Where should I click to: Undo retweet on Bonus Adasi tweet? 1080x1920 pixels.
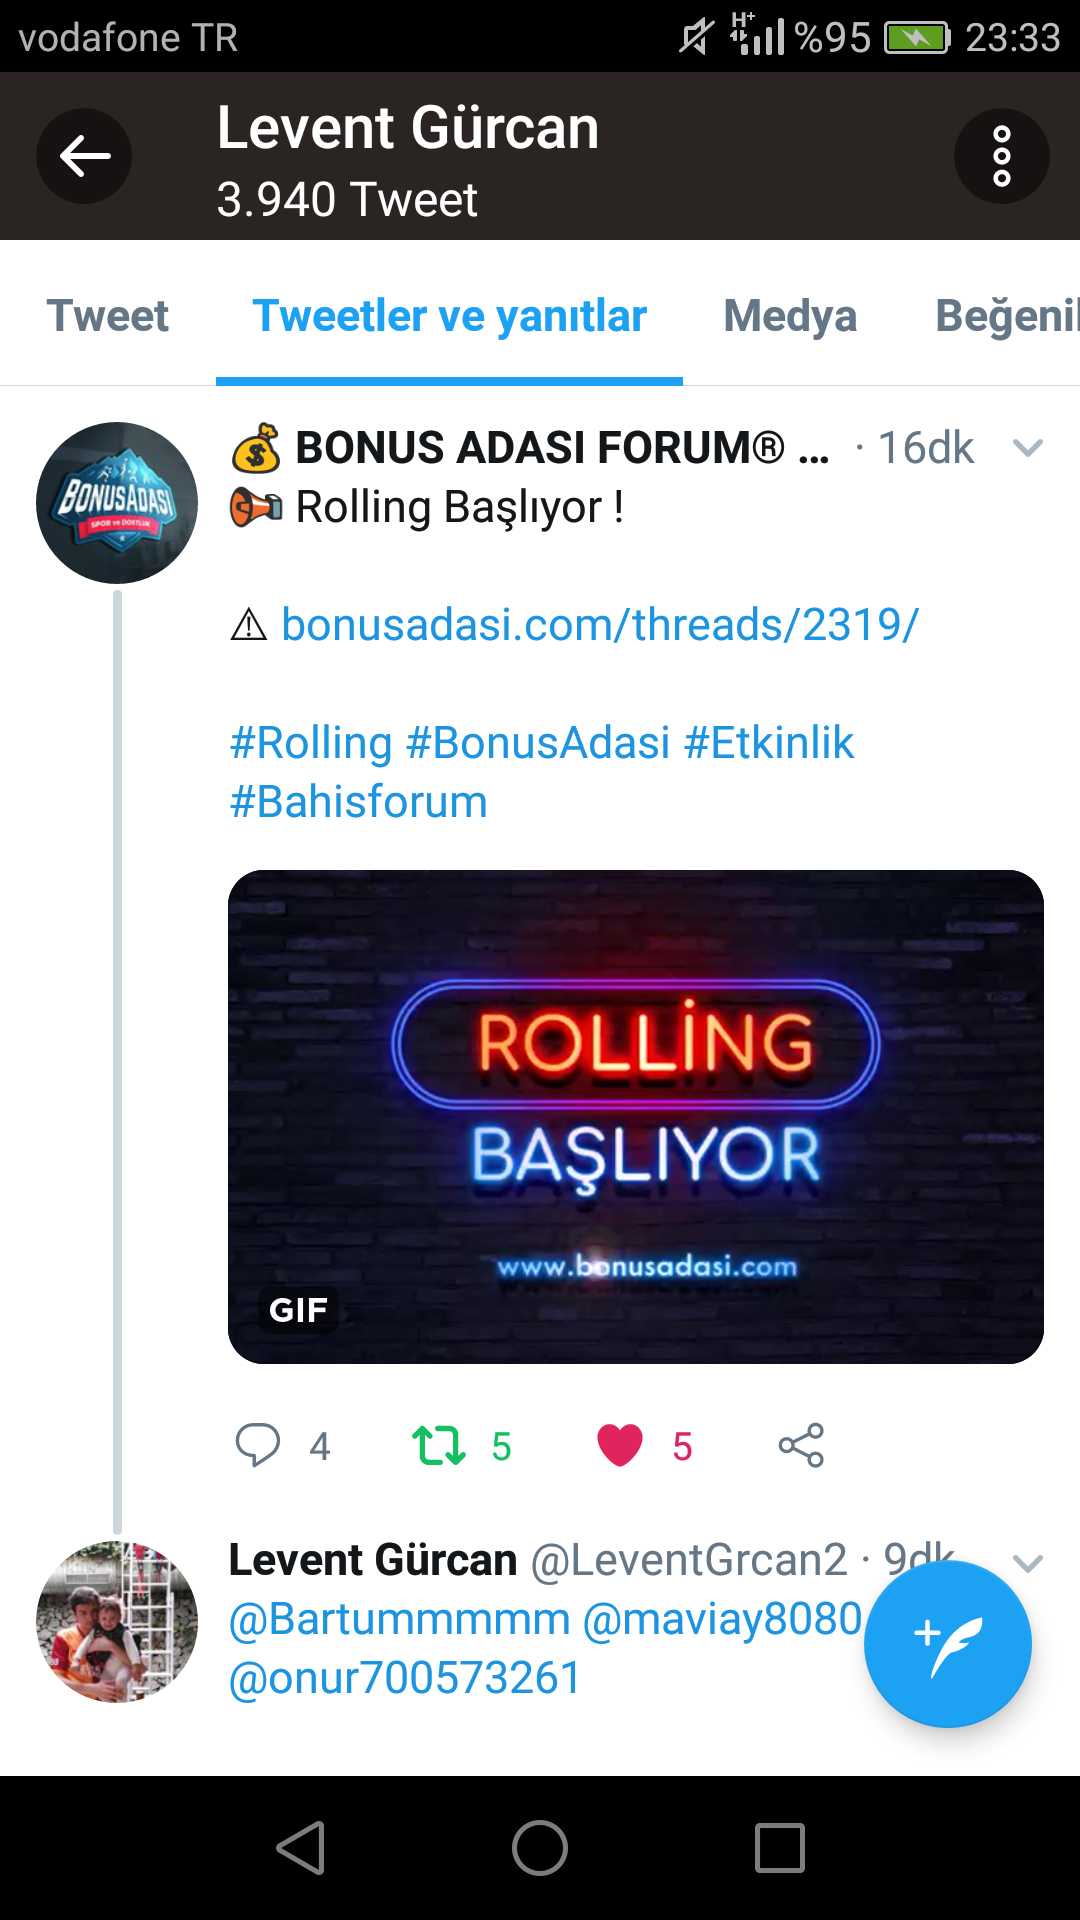coord(439,1445)
